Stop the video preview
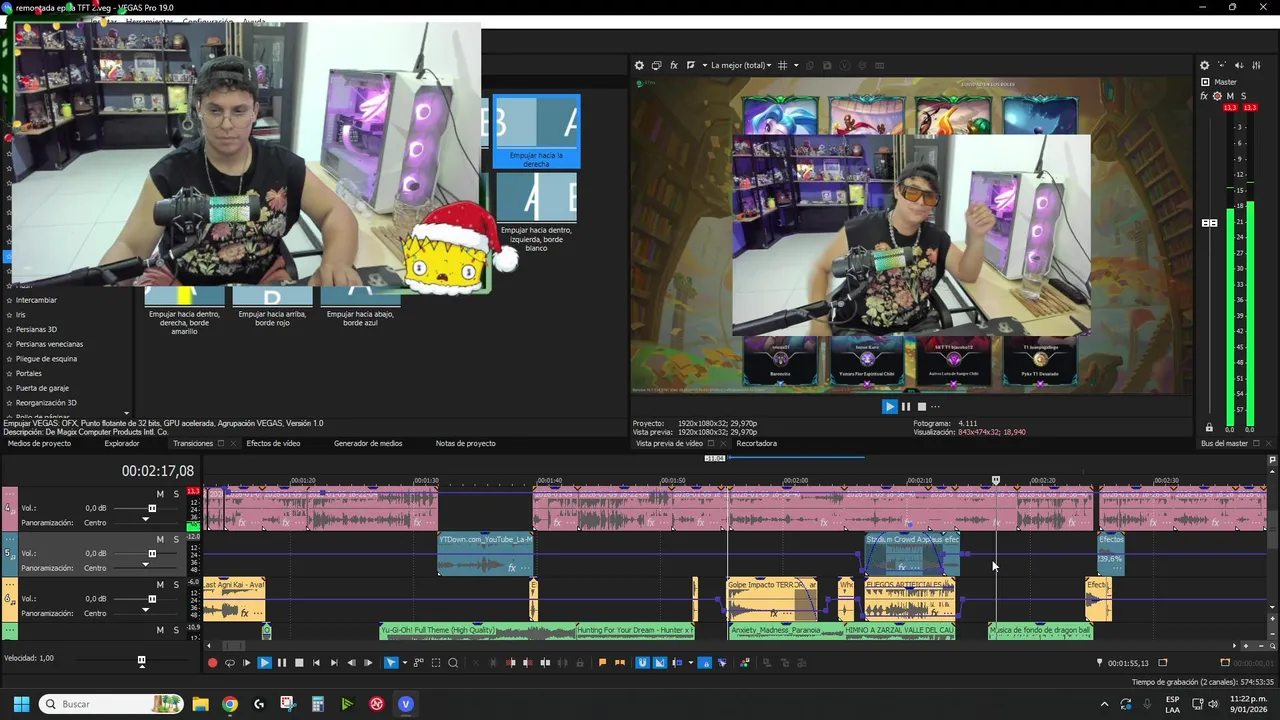The width and height of the screenshot is (1280, 720). coord(922,407)
